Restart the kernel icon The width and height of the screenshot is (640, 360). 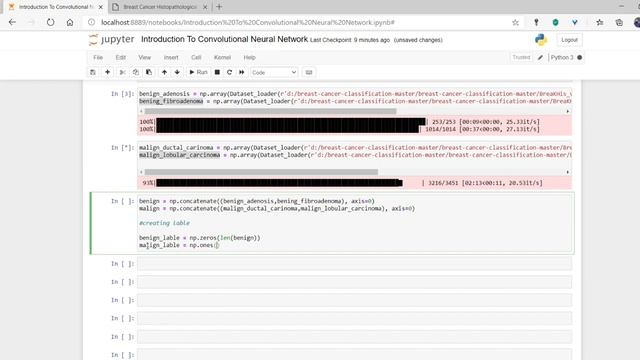coord(229,72)
